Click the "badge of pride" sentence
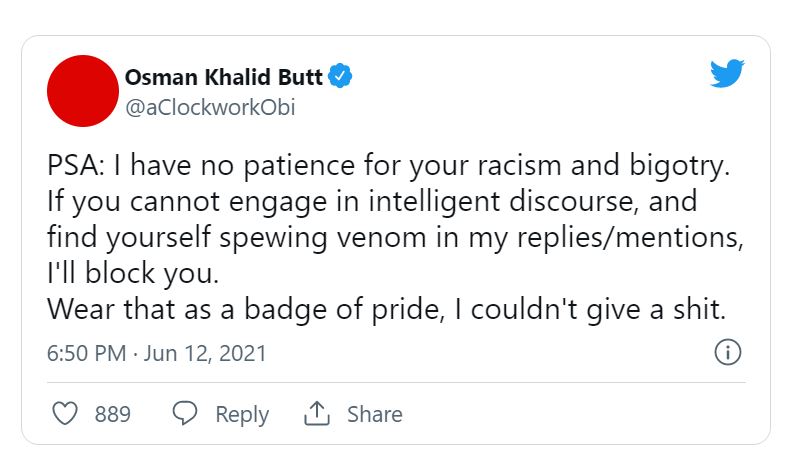The image size is (797, 462). click(x=386, y=309)
